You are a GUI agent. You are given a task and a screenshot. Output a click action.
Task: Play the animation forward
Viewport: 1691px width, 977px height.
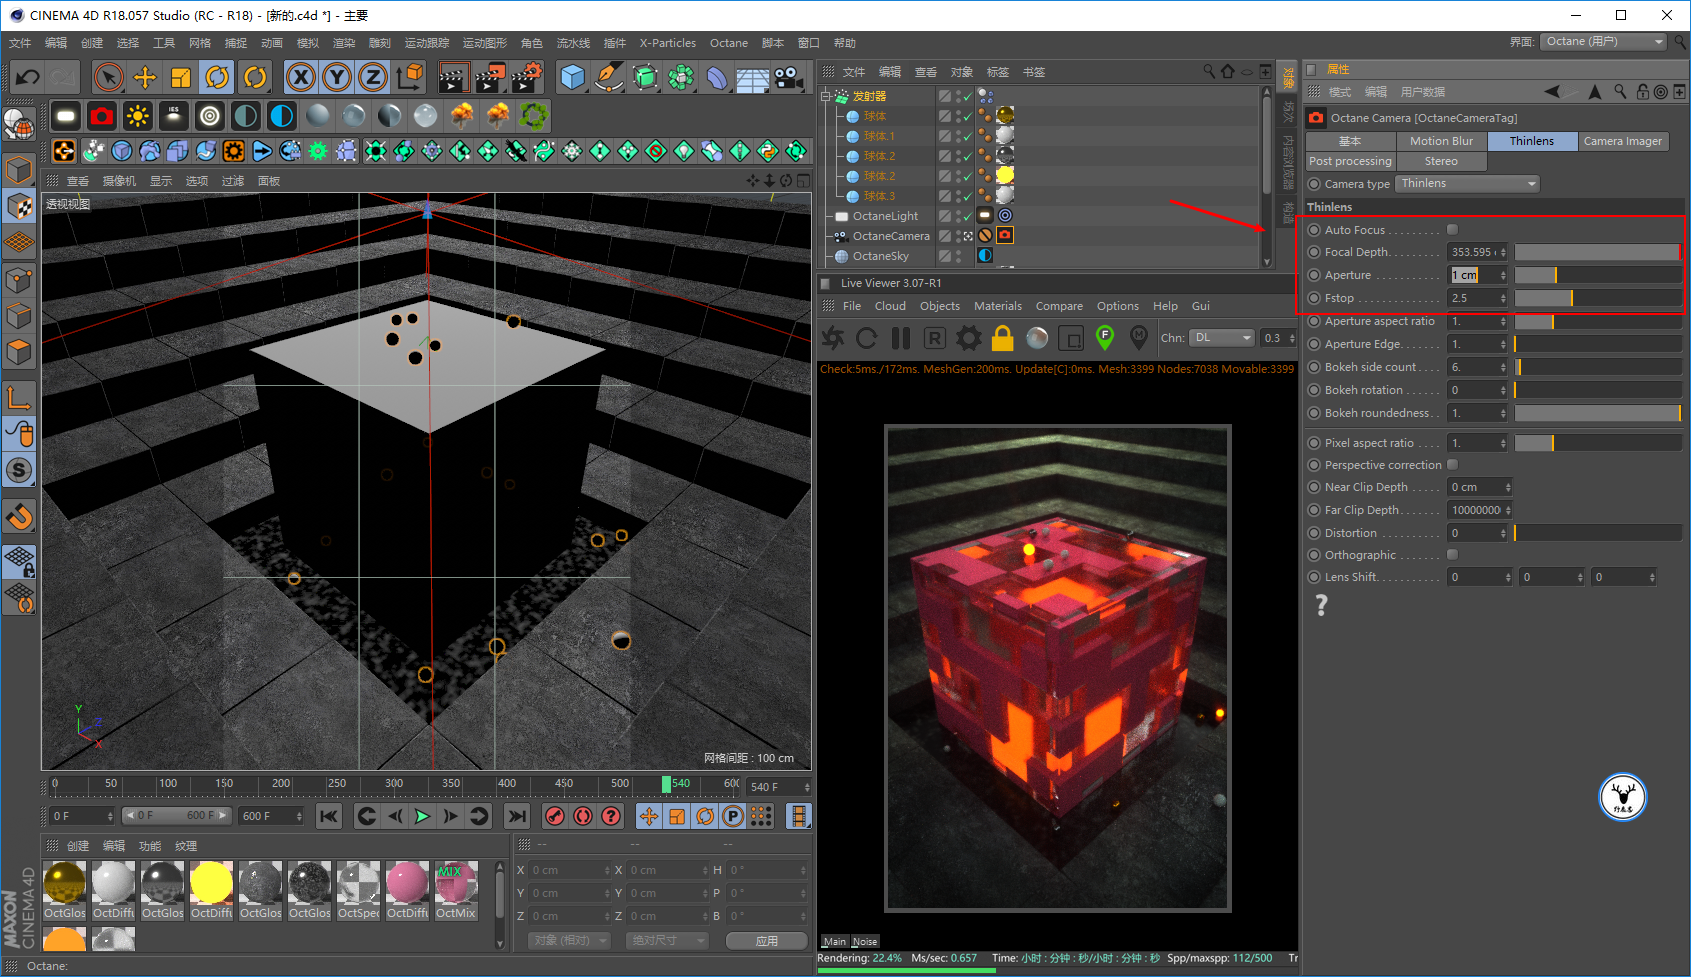pyautogui.click(x=423, y=816)
